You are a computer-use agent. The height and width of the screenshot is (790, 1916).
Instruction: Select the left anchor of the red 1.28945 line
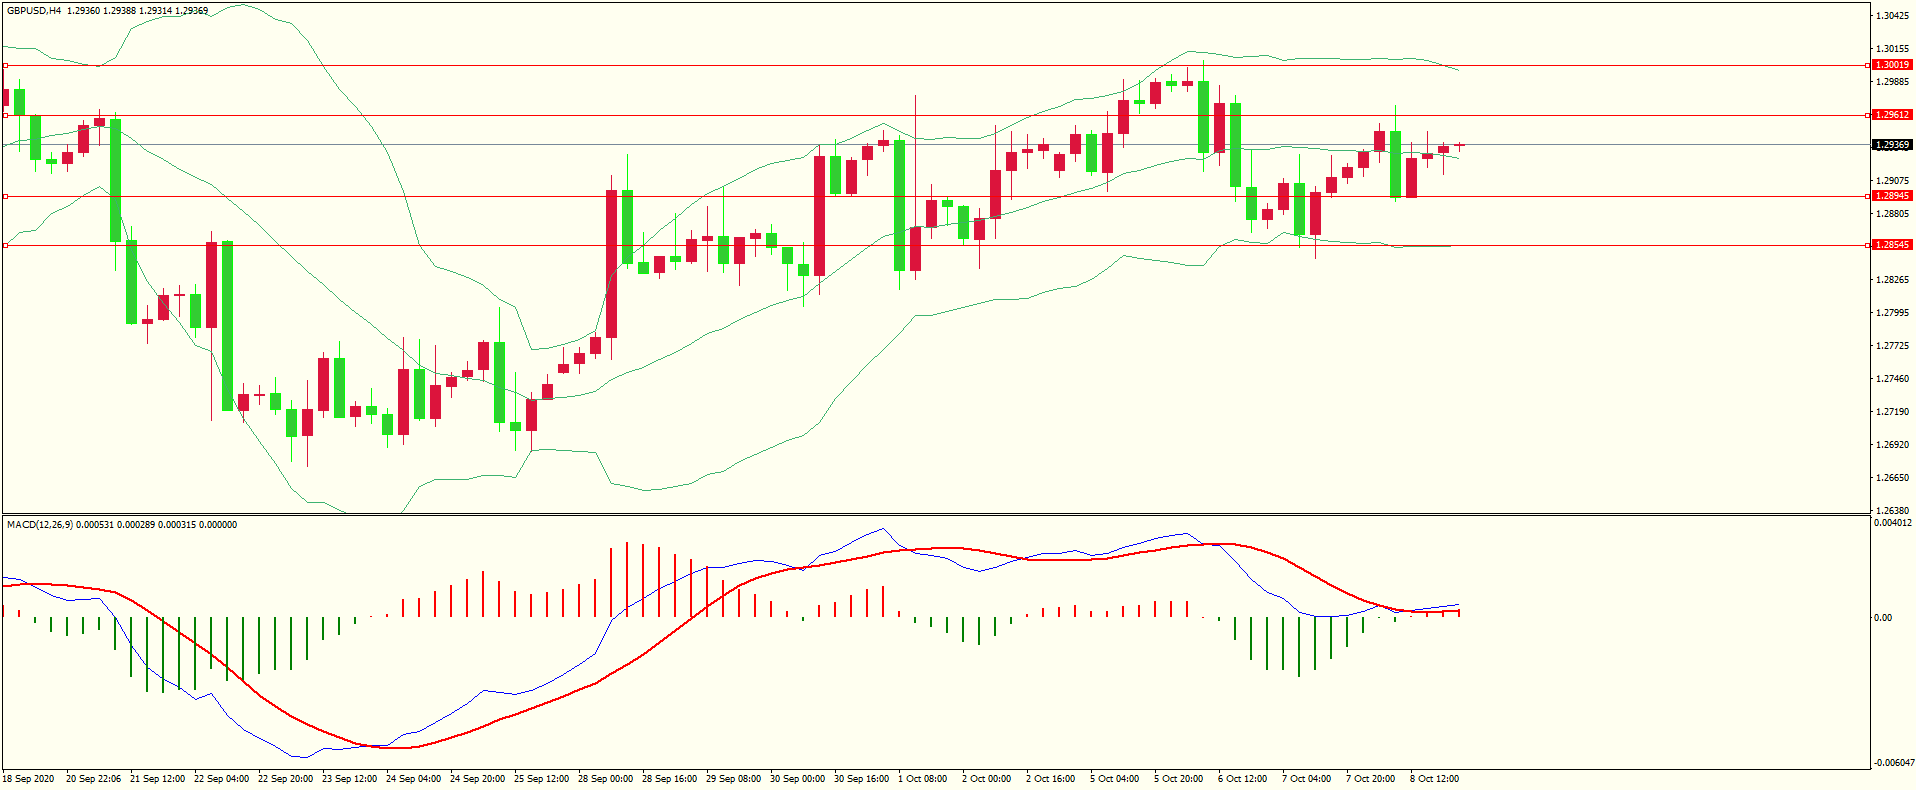coord(5,196)
